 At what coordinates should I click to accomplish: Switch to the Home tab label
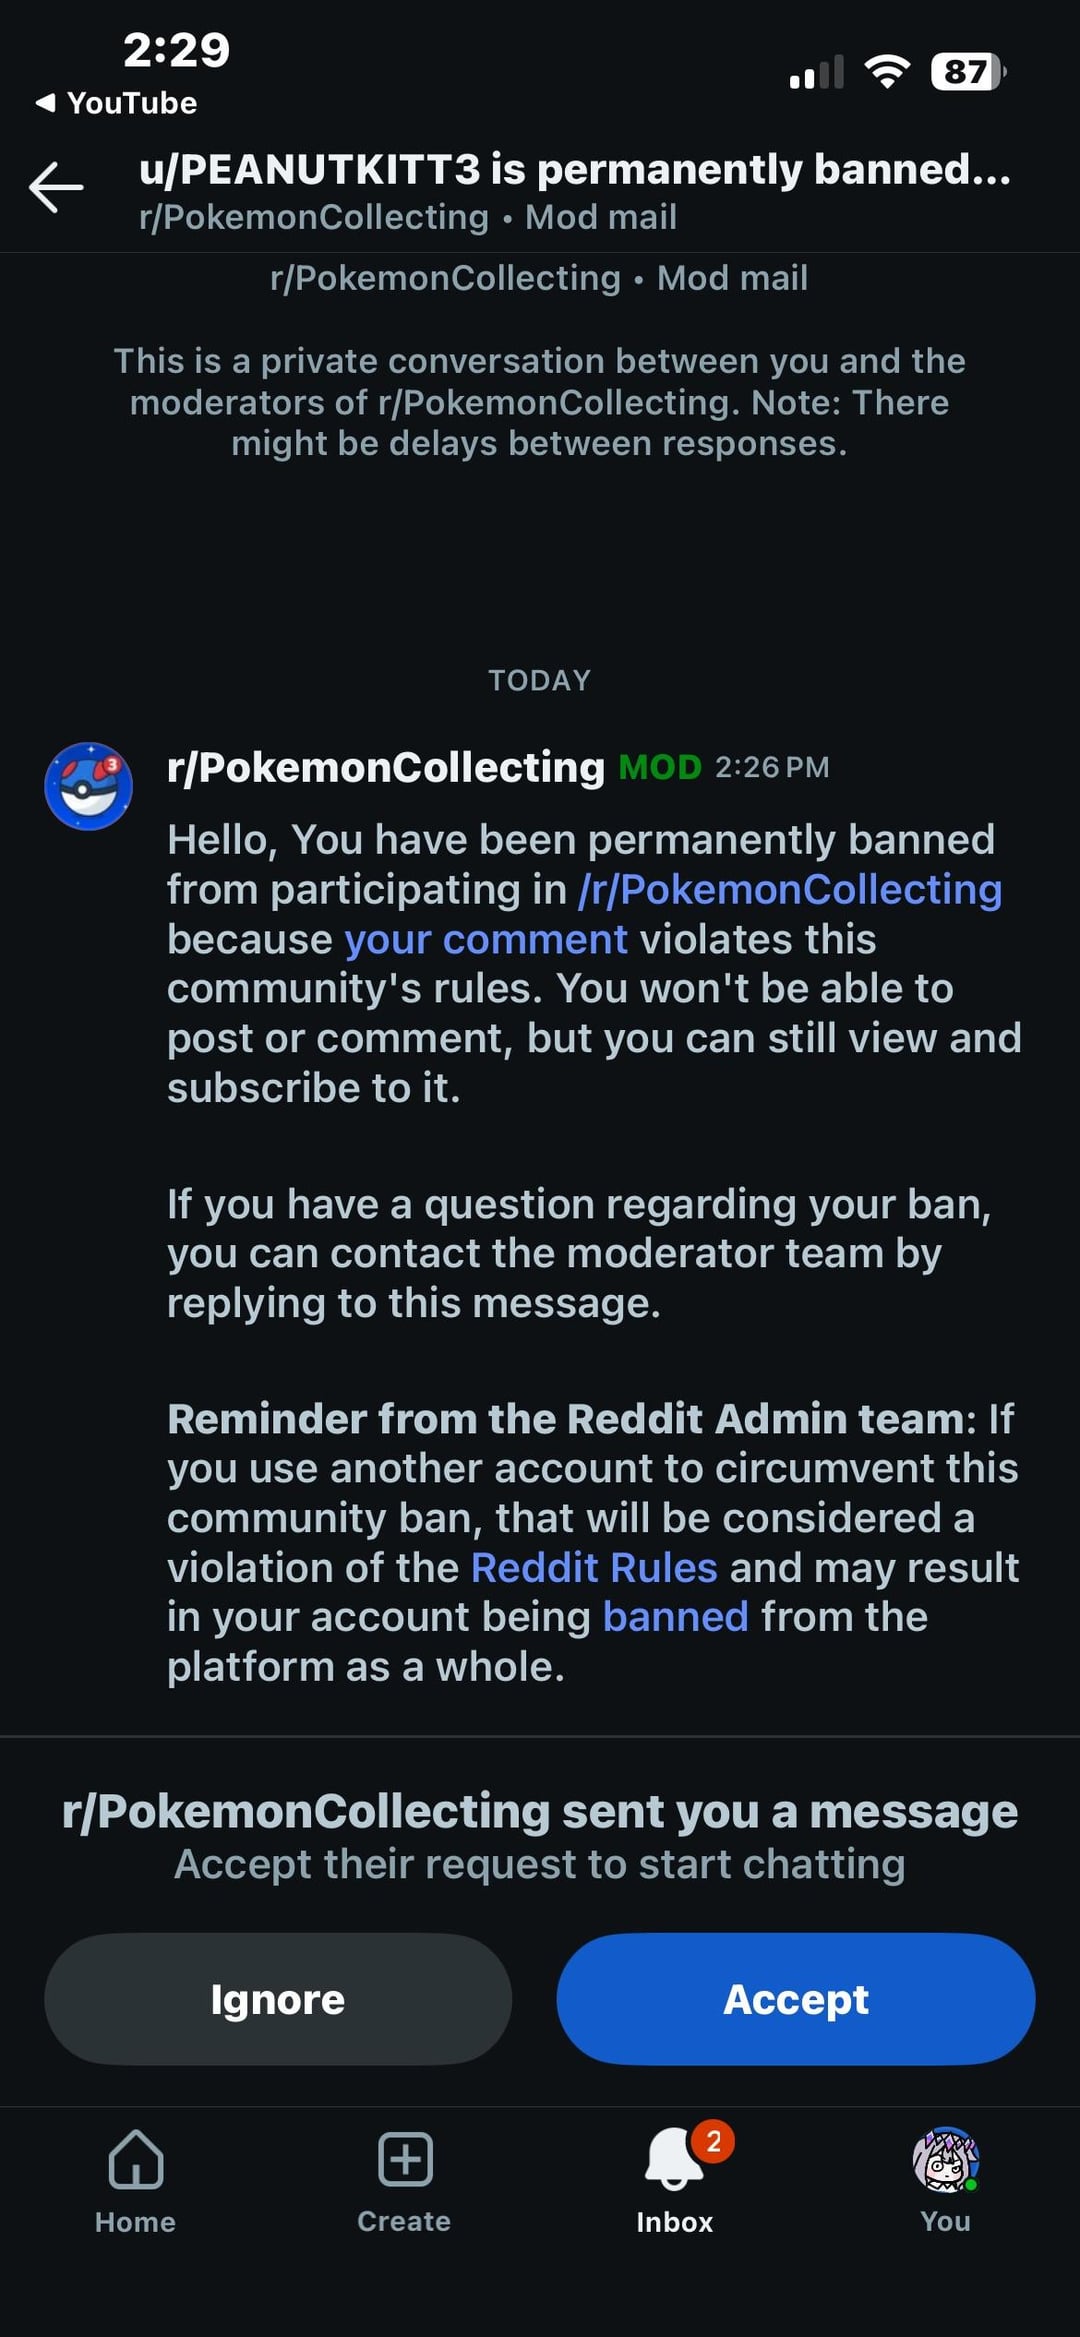(x=136, y=2222)
